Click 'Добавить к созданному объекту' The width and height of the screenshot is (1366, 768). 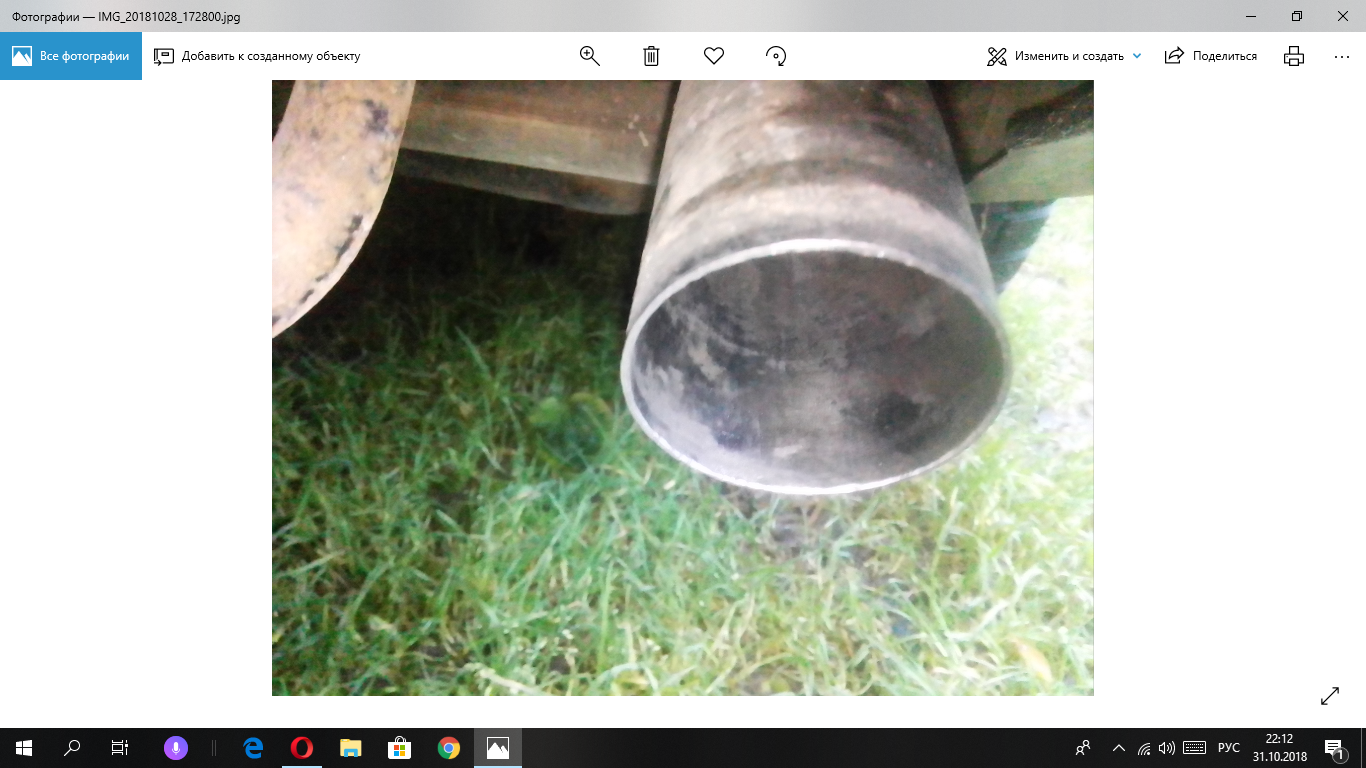click(x=257, y=56)
